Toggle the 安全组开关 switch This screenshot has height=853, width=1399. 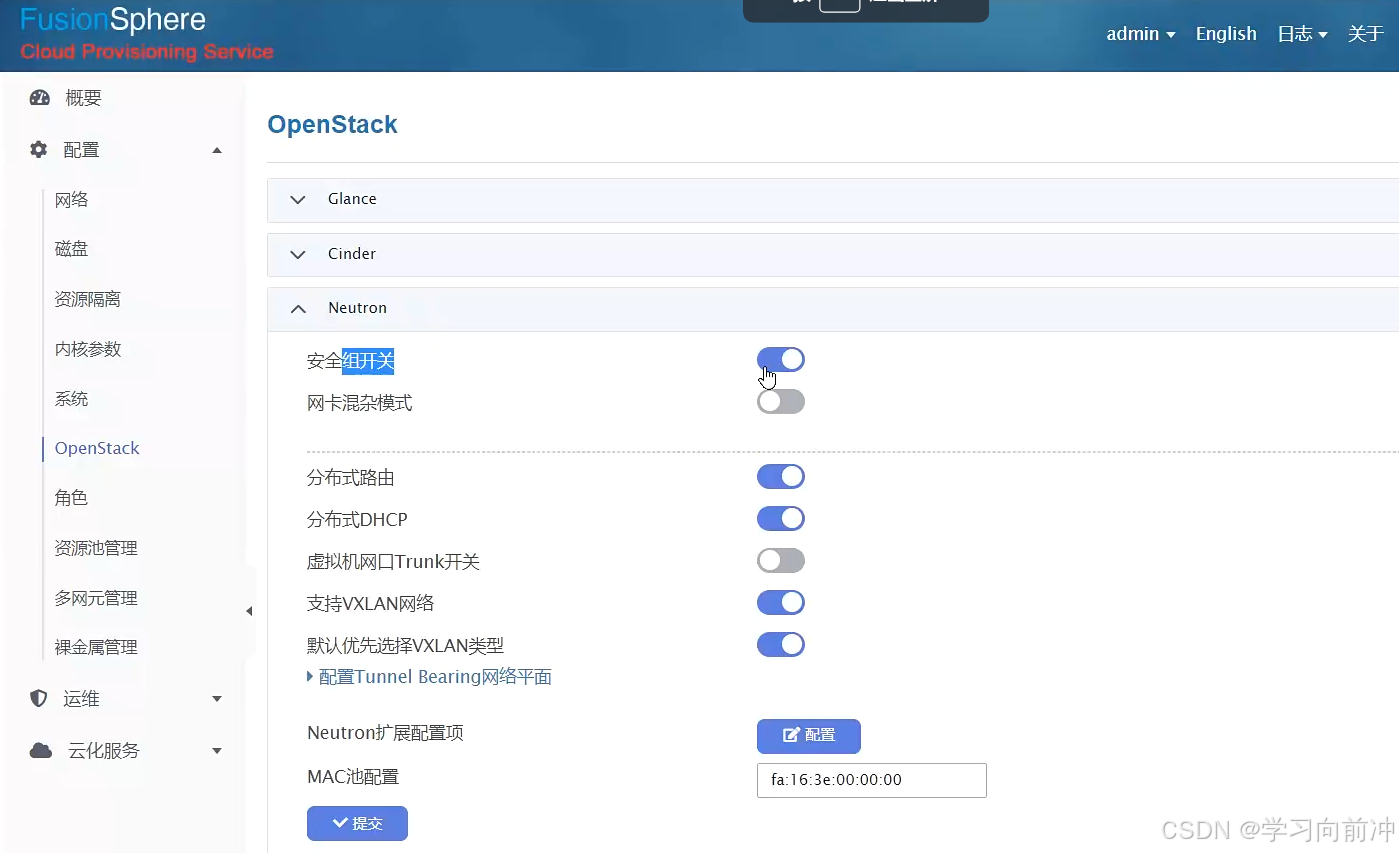pyautogui.click(x=781, y=360)
